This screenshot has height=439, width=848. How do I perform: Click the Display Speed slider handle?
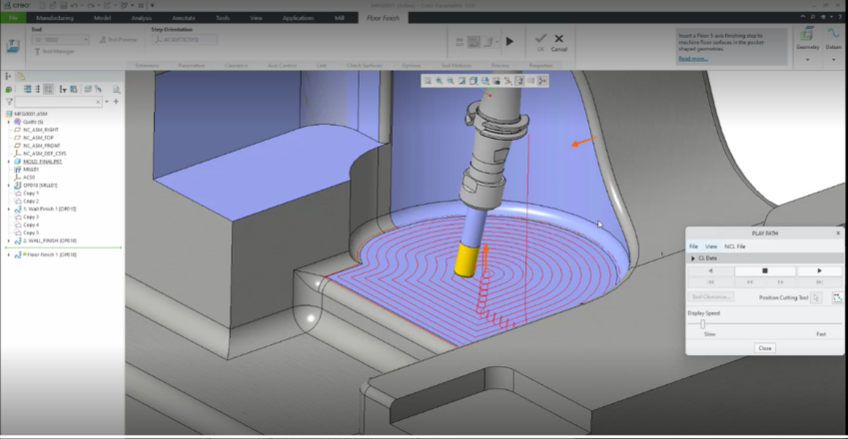[703, 323]
